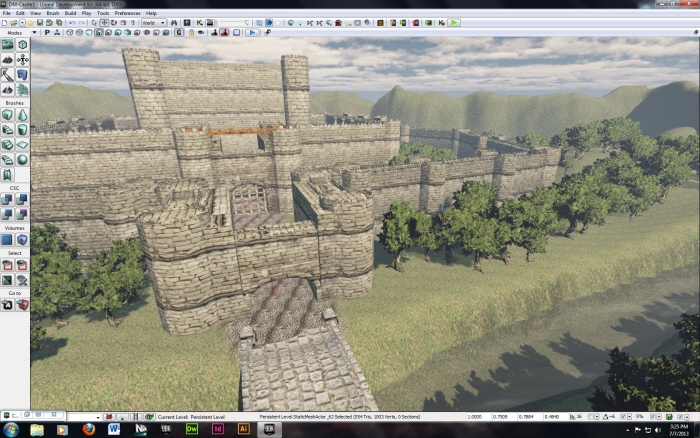
Task: Choose the Cube builder brush
Action: click(7, 115)
